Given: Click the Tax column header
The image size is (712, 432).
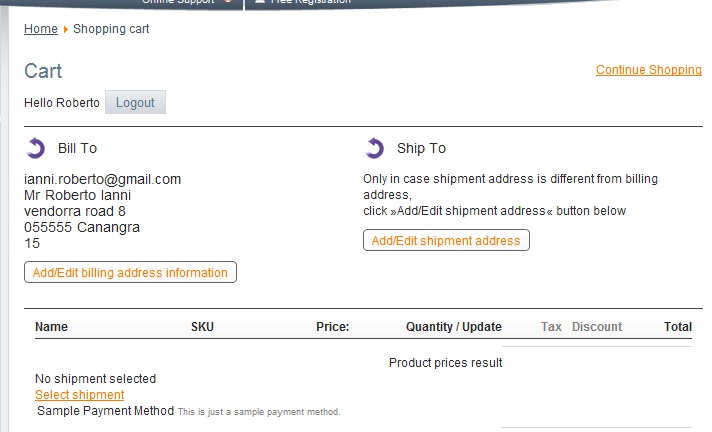Looking at the screenshot, I should [x=551, y=327].
